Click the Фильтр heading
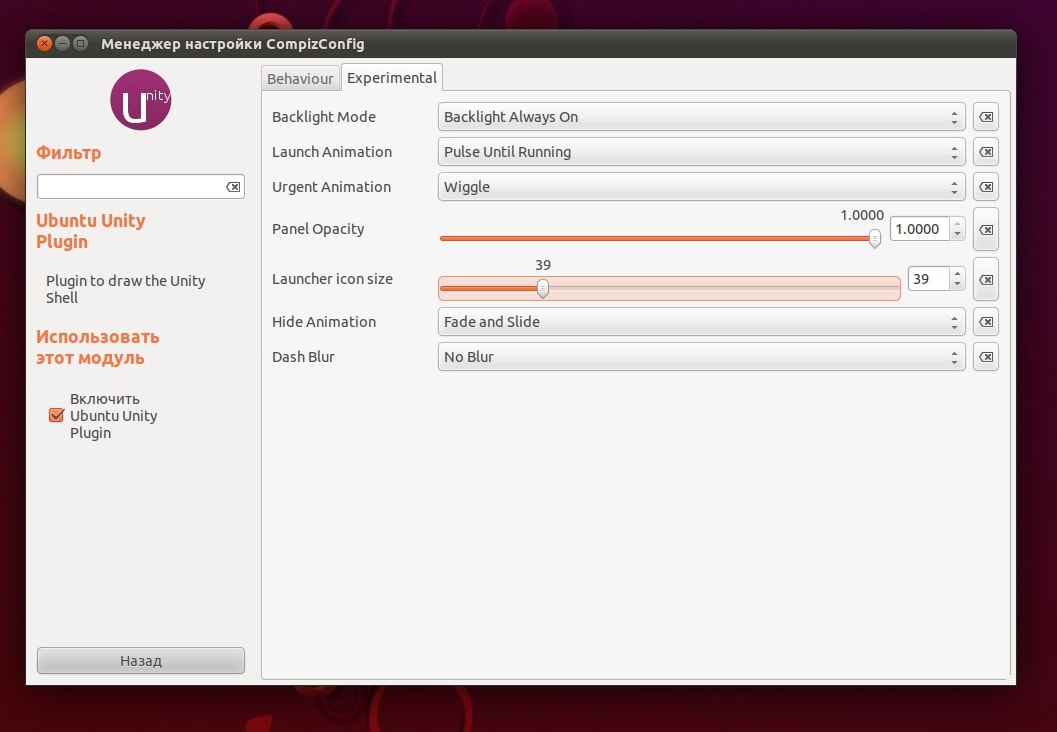The height and width of the screenshot is (732, 1057). pos(68,152)
